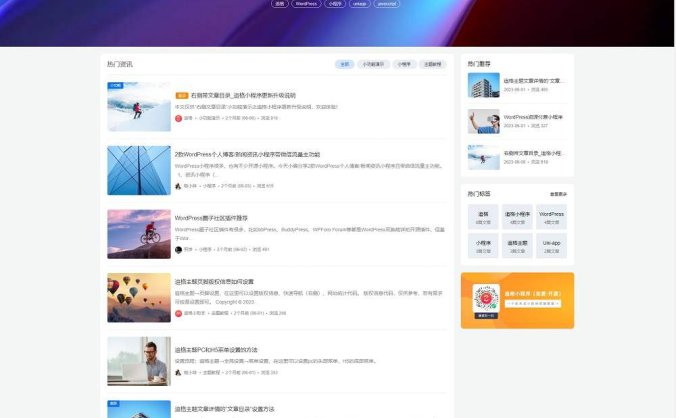Image resolution: width=676 pixels, height=418 pixels.
Task: Open the mountain cyclist article thumbnail
Action: click(139, 234)
